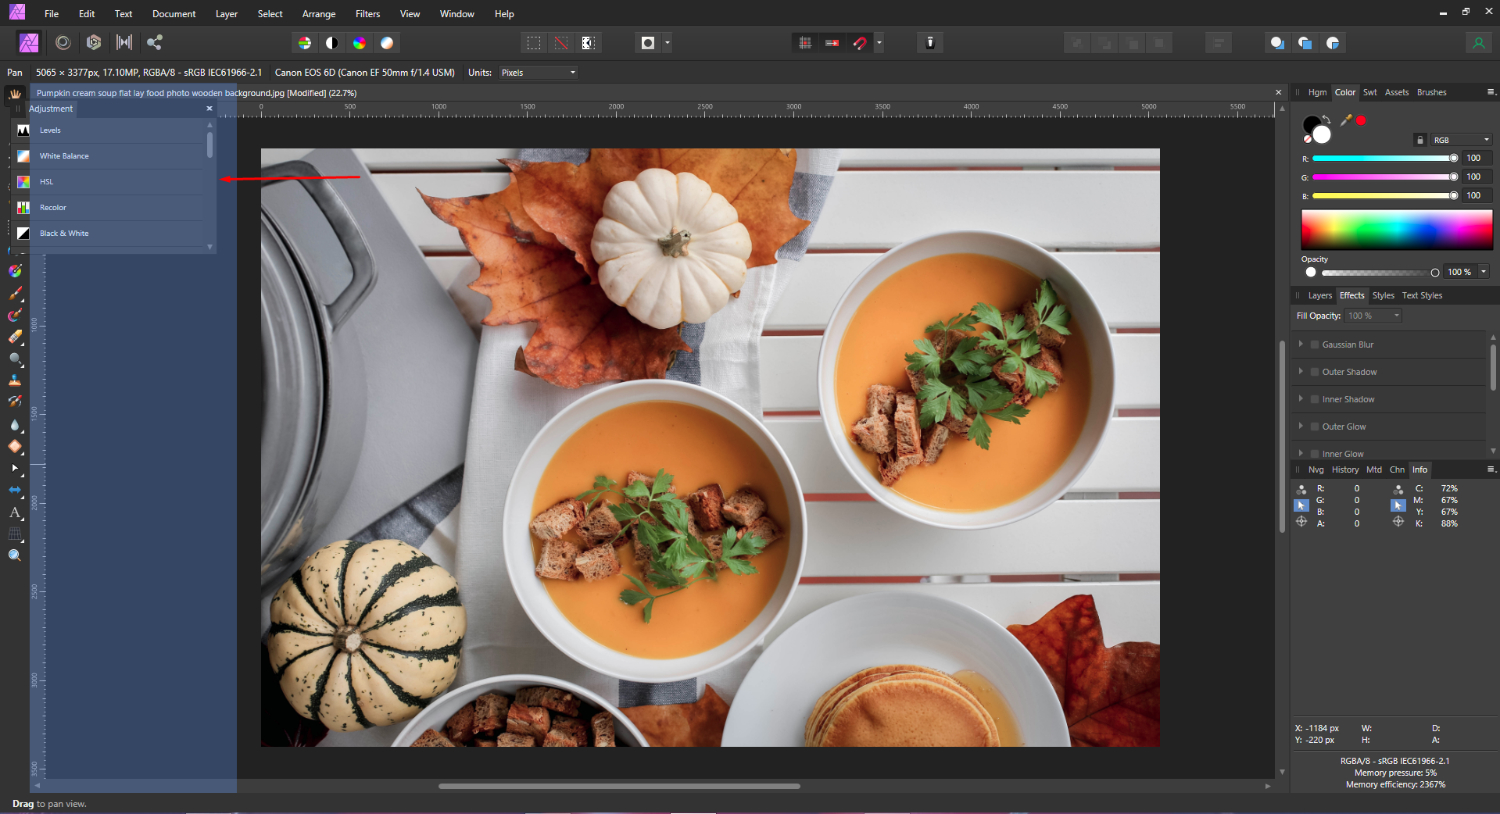The width and height of the screenshot is (1500, 814).
Task: Toggle the lock next to RGB dropdown
Action: [1420, 140]
